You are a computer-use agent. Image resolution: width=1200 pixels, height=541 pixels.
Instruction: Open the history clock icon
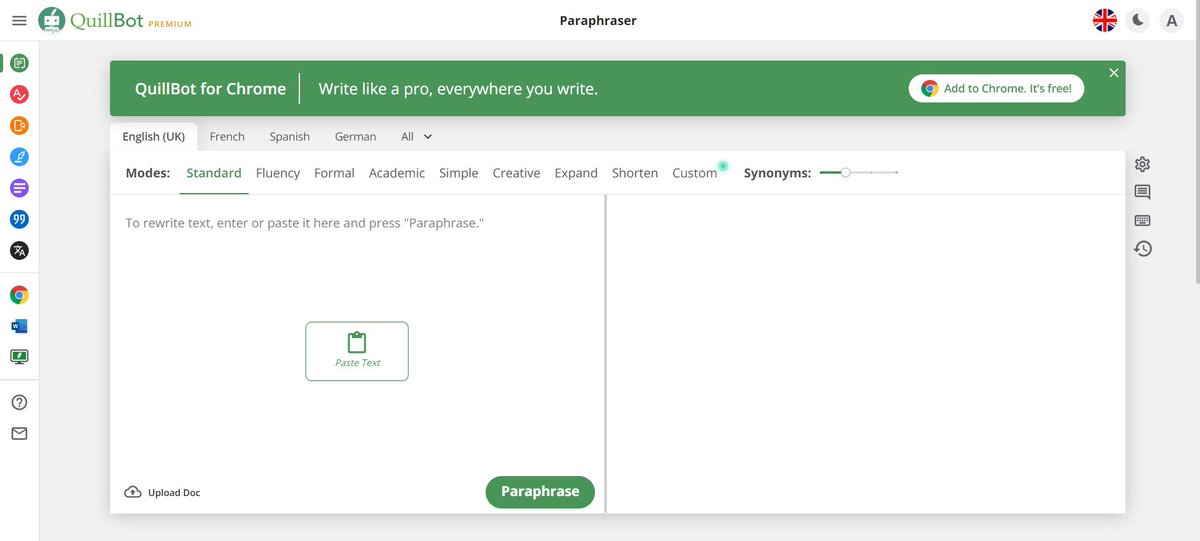point(1143,248)
